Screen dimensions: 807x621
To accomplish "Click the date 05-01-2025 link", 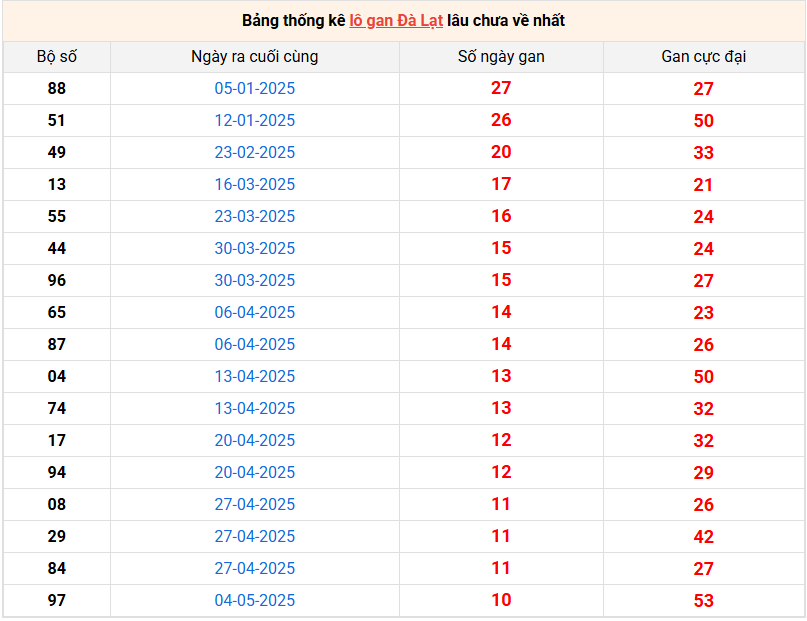I will 255,89.
